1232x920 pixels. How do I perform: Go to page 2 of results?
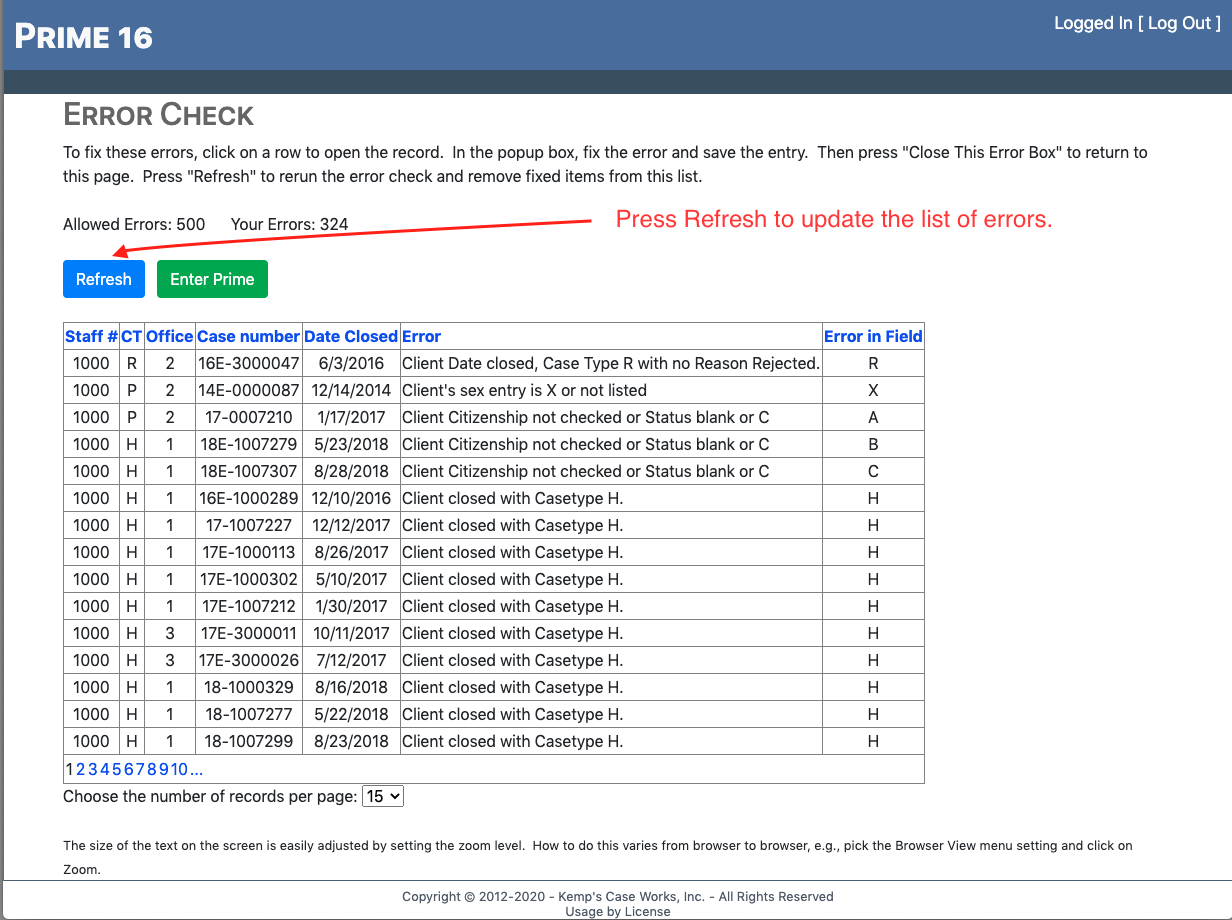(81, 770)
